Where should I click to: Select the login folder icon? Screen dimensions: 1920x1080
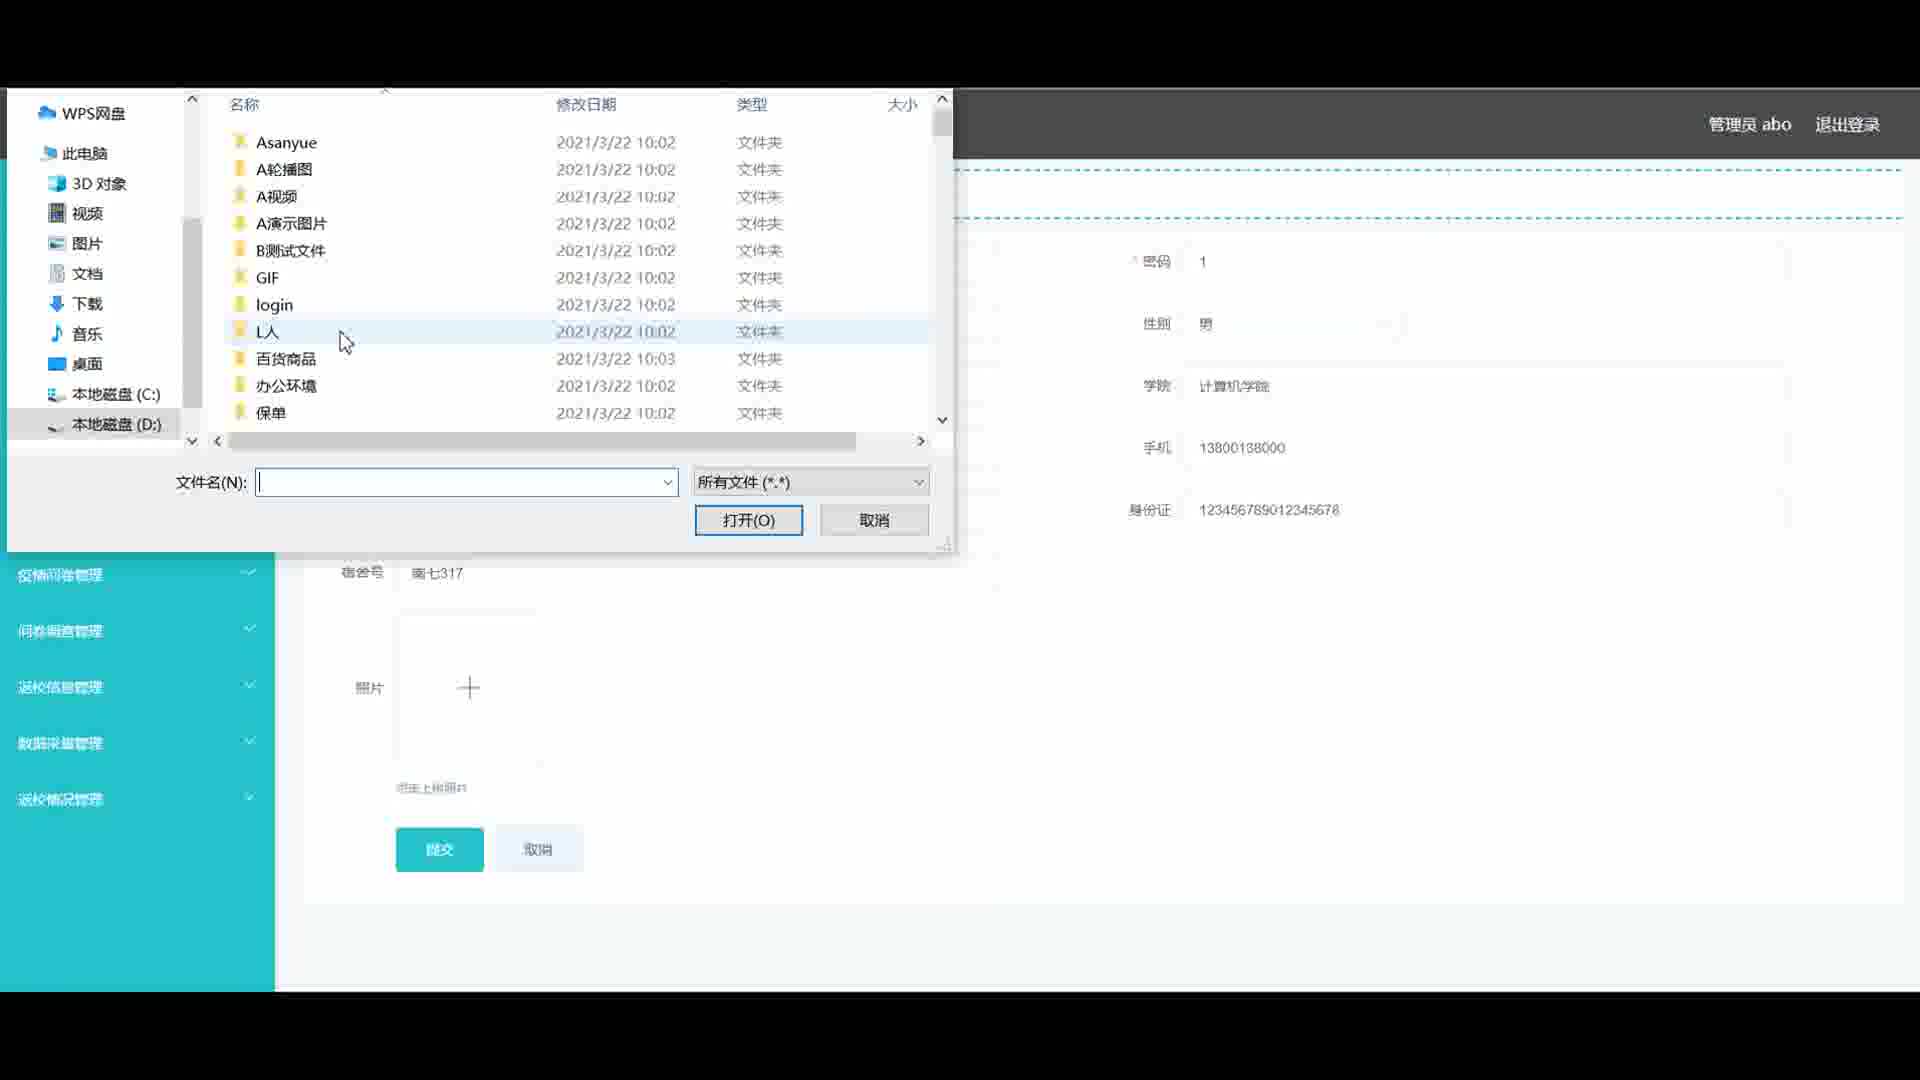[240, 304]
